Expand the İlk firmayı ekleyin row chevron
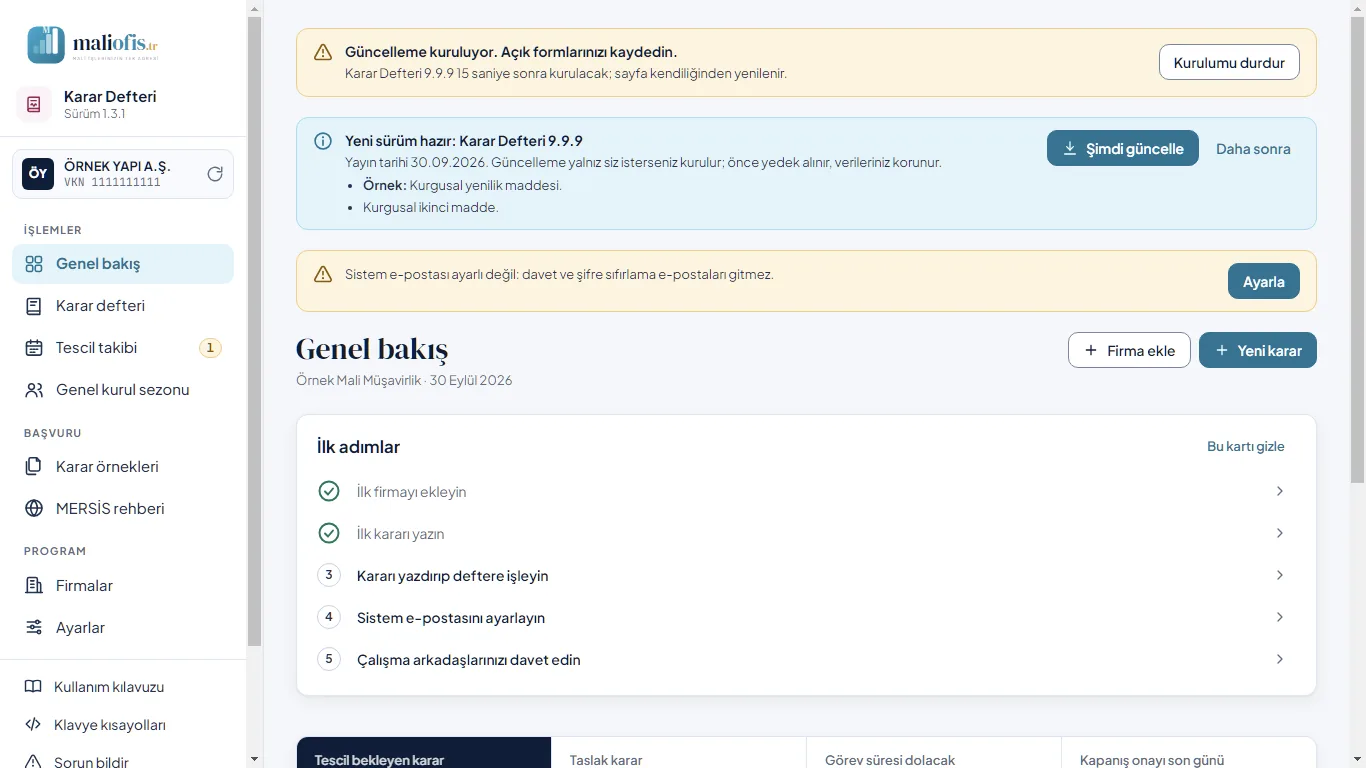The width and height of the screenshot is (1366, 768). [1280, 491]
